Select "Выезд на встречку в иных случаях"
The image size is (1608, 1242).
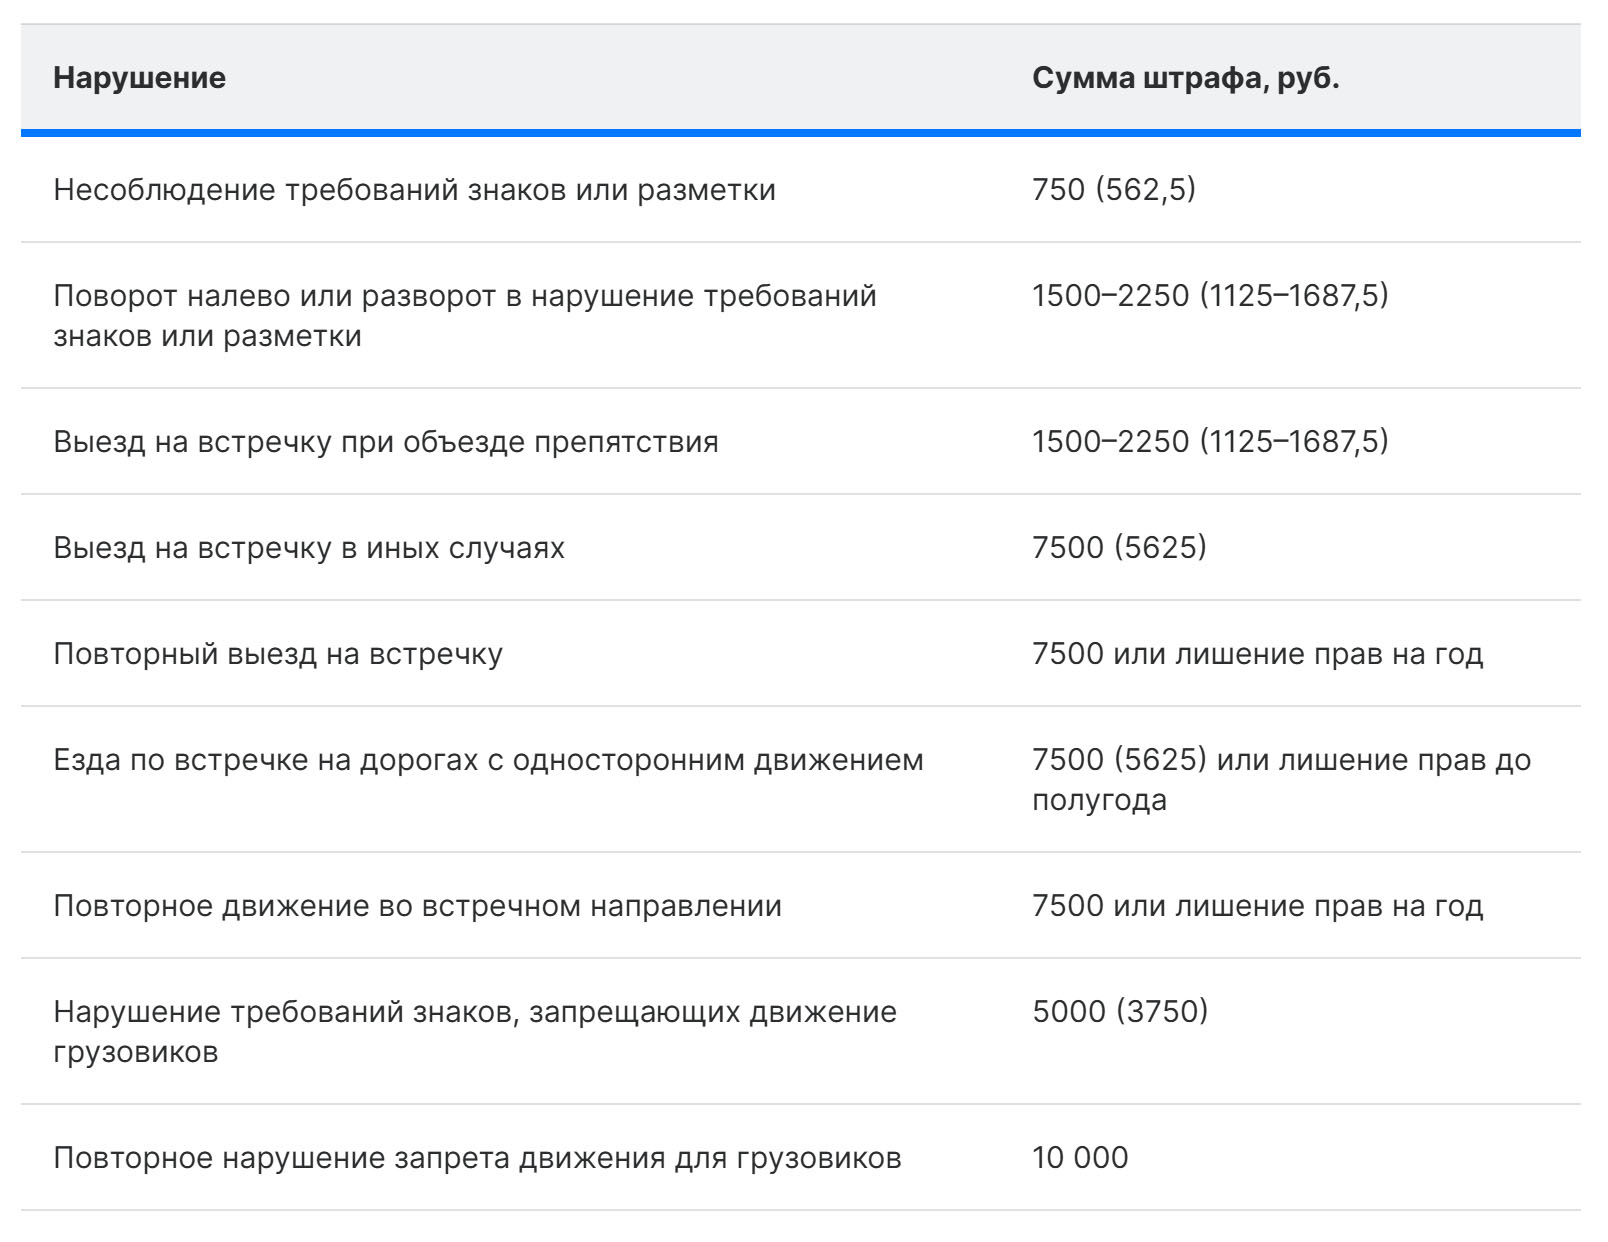pos(309,548)
